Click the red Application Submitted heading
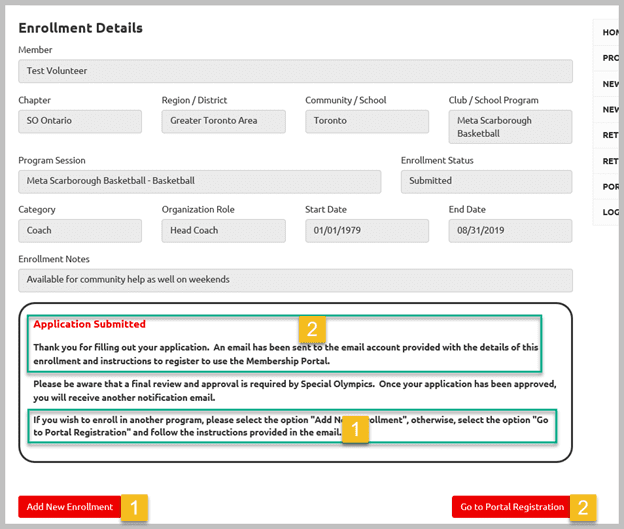This screenshot has width=624, height=529. point(90,324)
